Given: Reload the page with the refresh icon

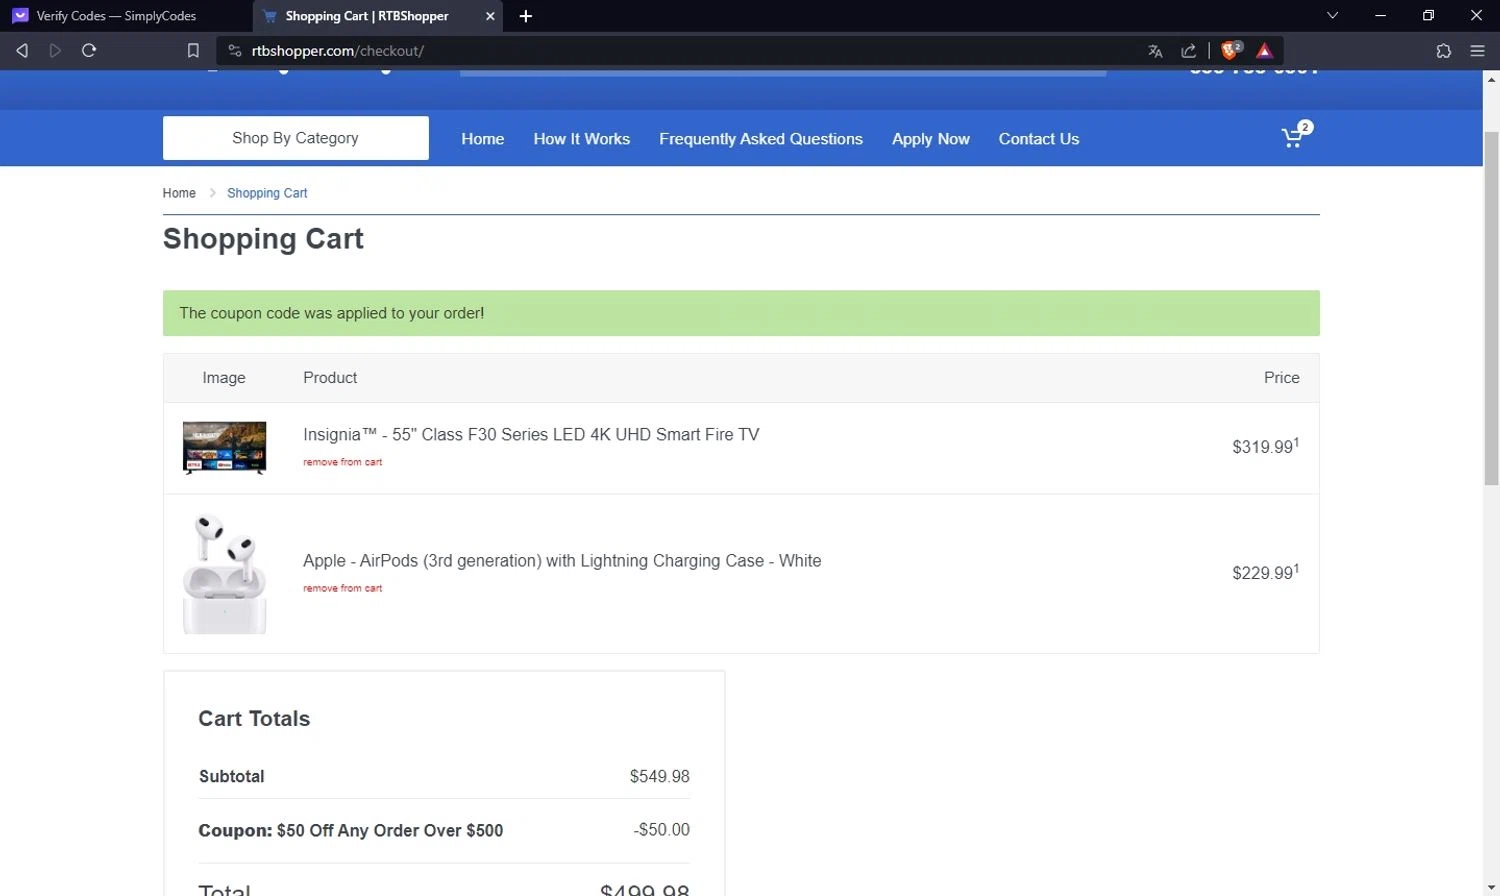Looking at the screenshot, I should [x=89, y=50].
